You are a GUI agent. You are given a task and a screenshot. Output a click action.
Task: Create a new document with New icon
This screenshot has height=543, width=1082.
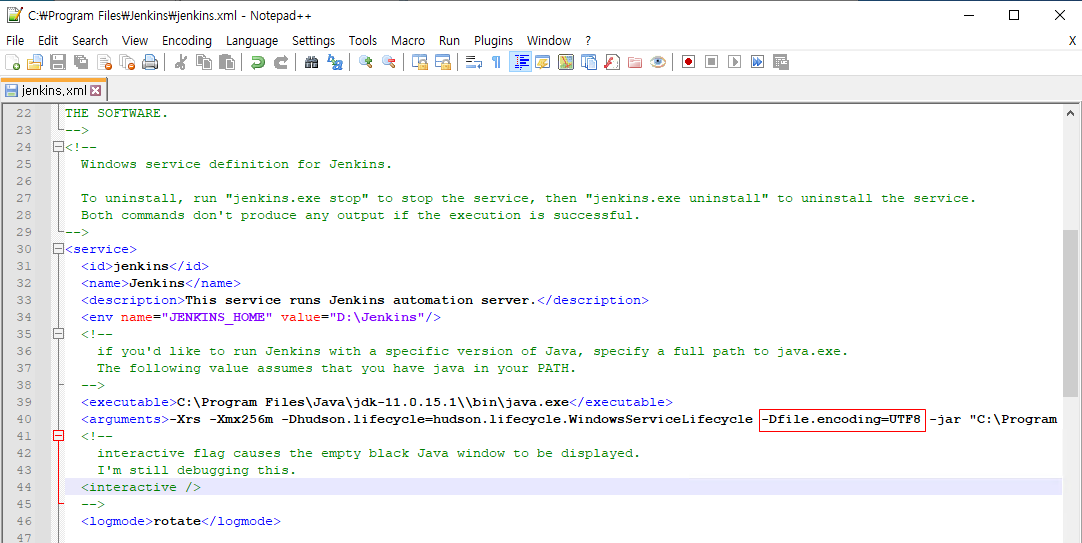pyautogui.click(x=12, y=62)
